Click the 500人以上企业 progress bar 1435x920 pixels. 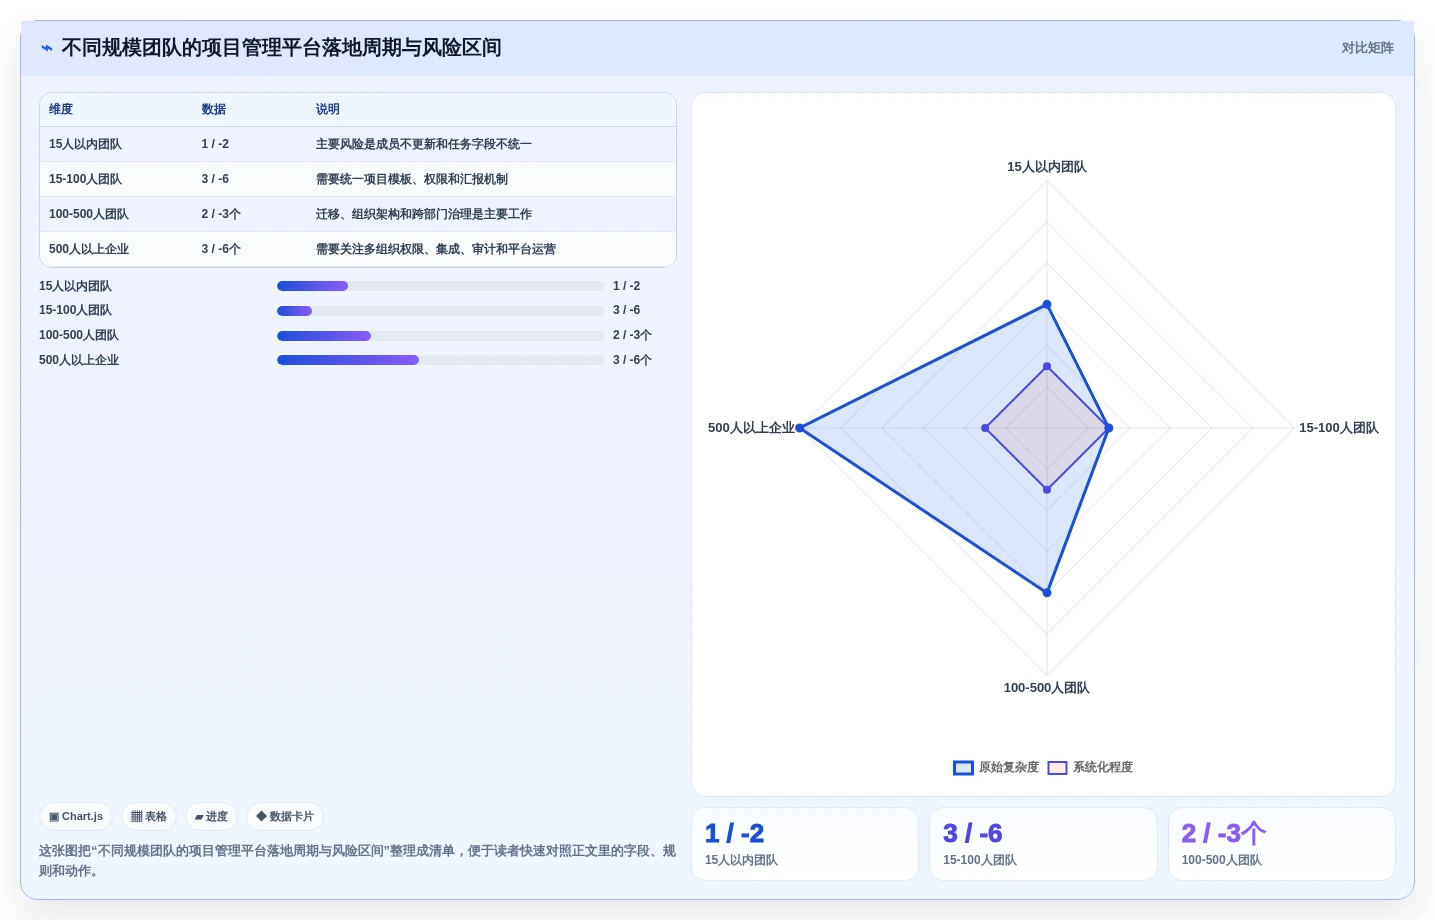coord(441,360)
